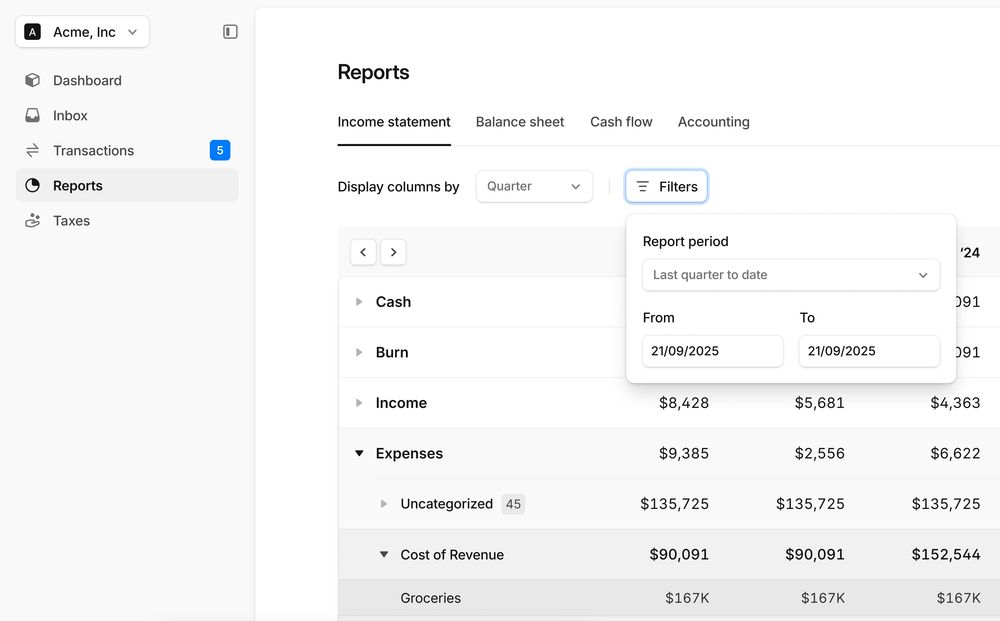This screenshot has width=1000, height=621.
Task: Click the Dashboard cube icon
Action: click(33, 80)
